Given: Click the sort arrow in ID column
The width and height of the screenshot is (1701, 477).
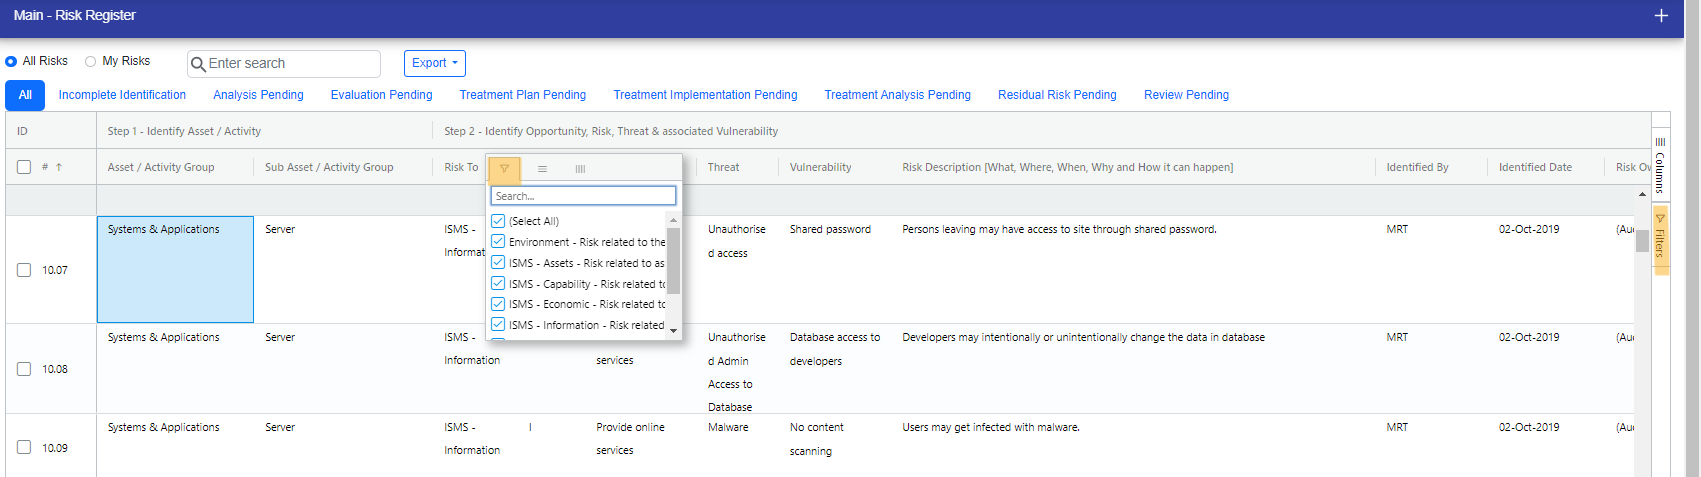Looking at the screenshot, I should coord(59,167).
